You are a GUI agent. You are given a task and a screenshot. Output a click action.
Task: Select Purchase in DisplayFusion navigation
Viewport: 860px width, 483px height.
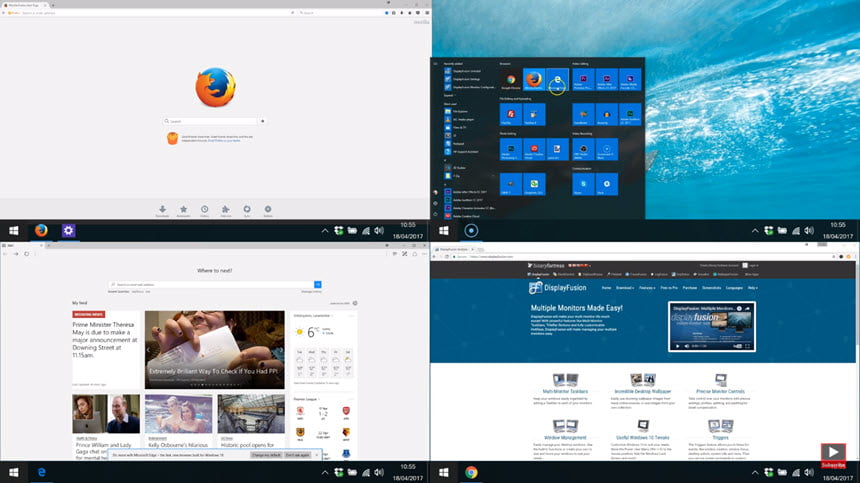pos(690,288)
